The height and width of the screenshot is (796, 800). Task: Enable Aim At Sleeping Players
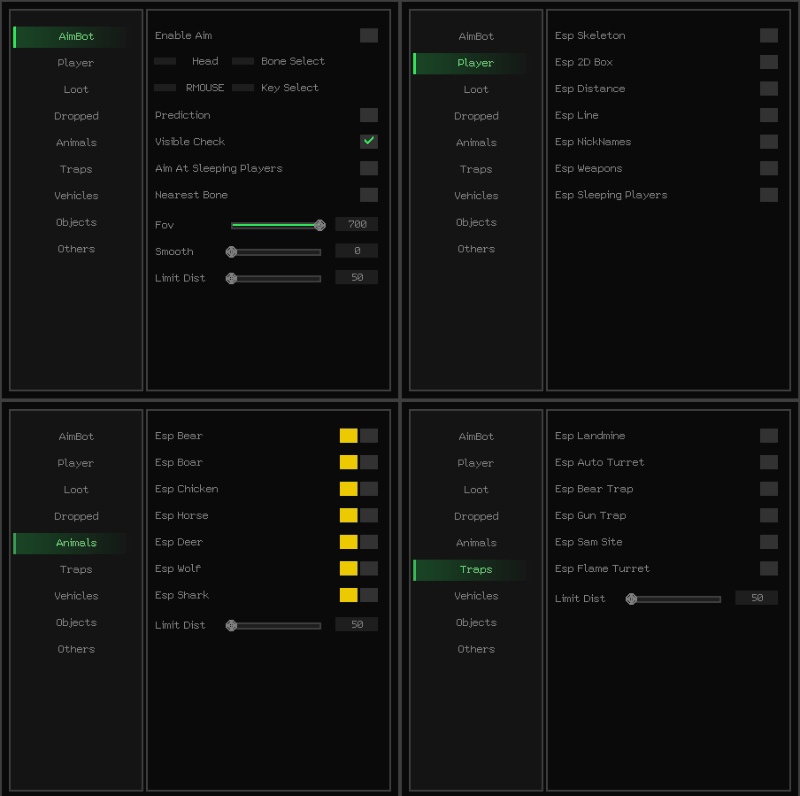point(368,168)
